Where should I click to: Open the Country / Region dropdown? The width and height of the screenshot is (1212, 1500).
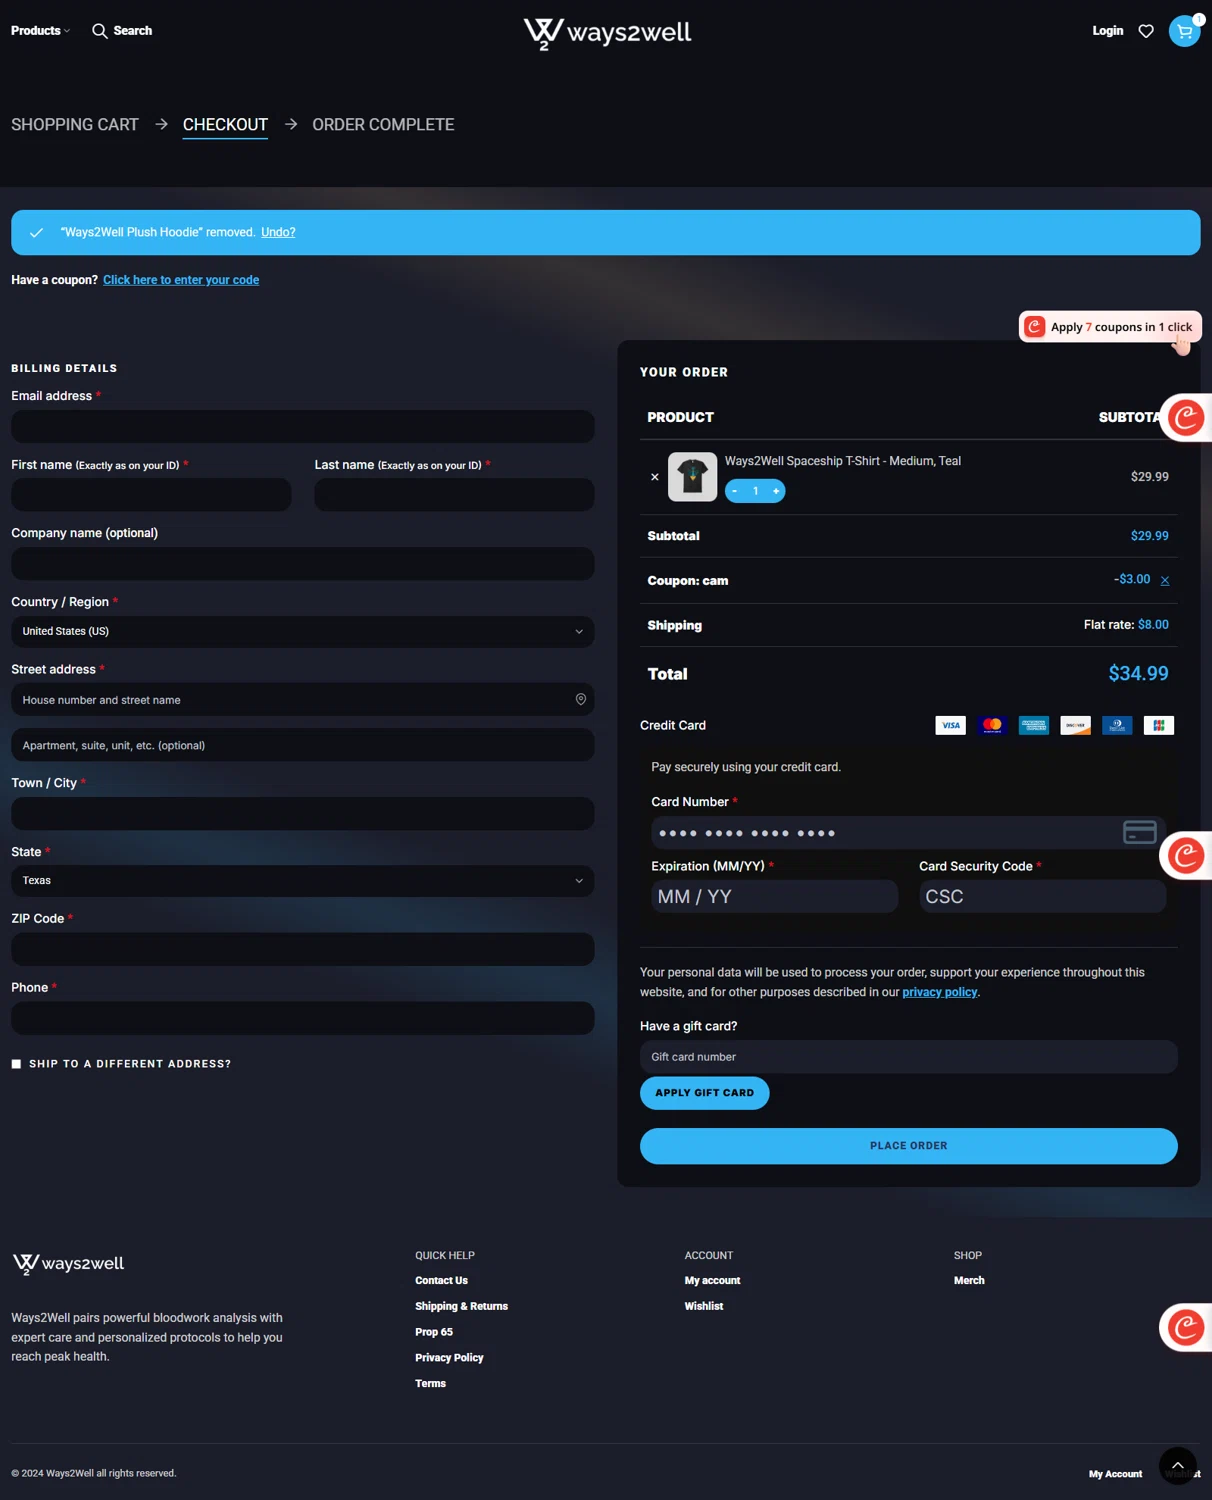coord(303,632)
